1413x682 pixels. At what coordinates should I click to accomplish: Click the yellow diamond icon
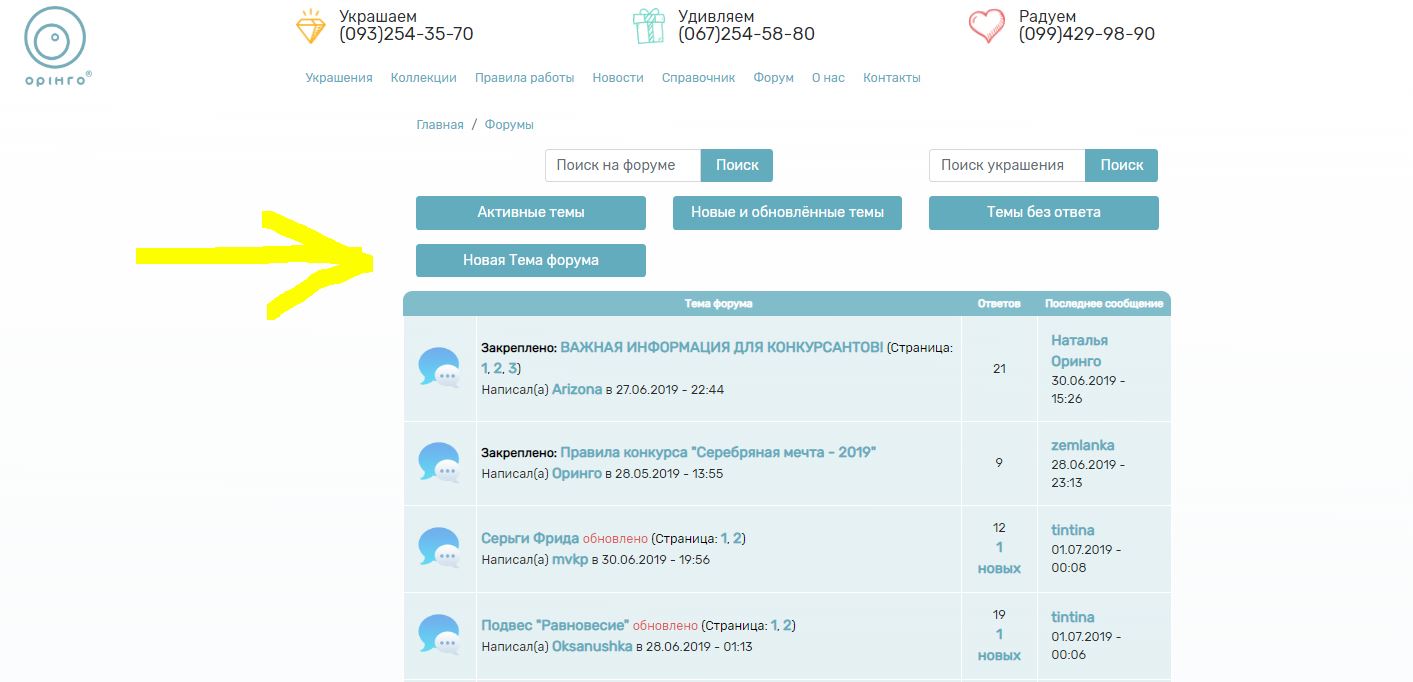311,27
